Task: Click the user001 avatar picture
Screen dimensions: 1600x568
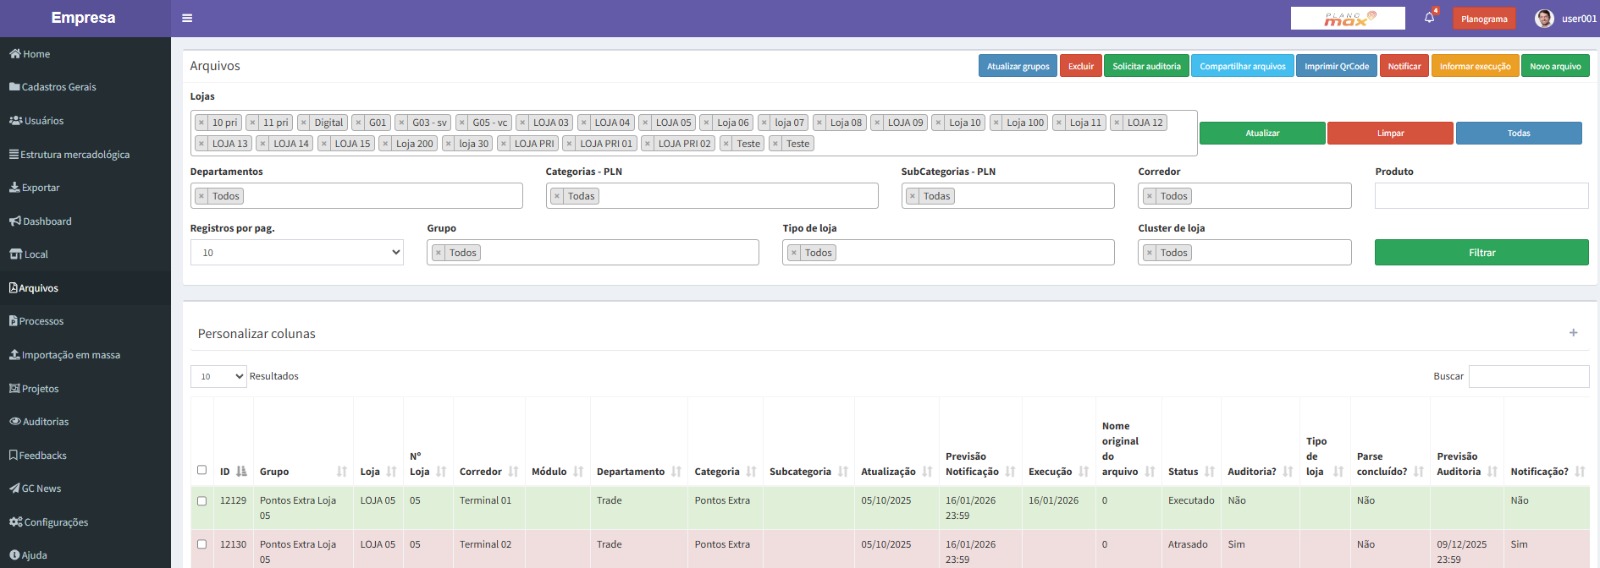Action: [x=1544, y=18]
